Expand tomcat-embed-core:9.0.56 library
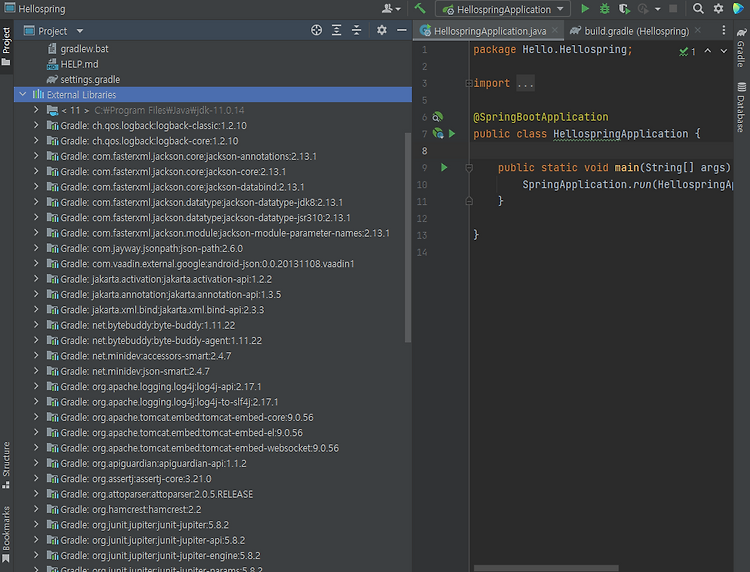The width and height of the screenshot is (750, 572). tap(36, 417)
